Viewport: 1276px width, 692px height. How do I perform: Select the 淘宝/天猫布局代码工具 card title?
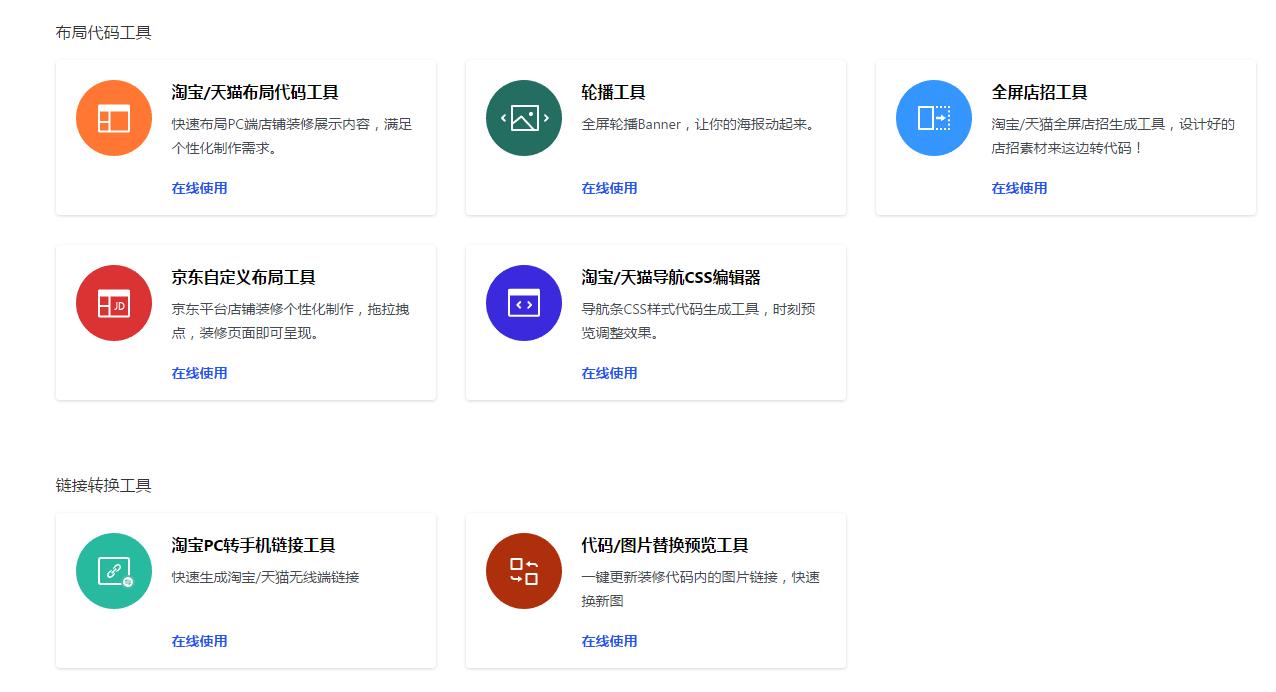coord(255,92)
